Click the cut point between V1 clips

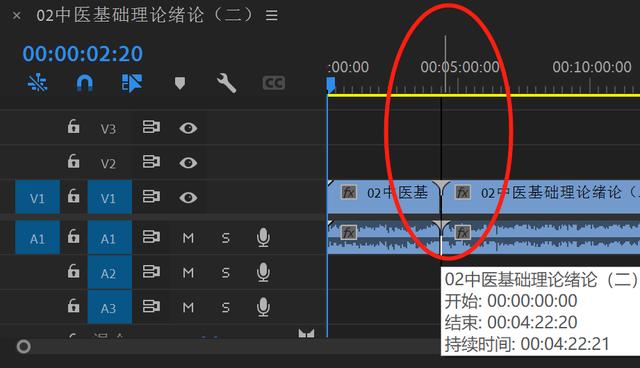coord(441,197)
